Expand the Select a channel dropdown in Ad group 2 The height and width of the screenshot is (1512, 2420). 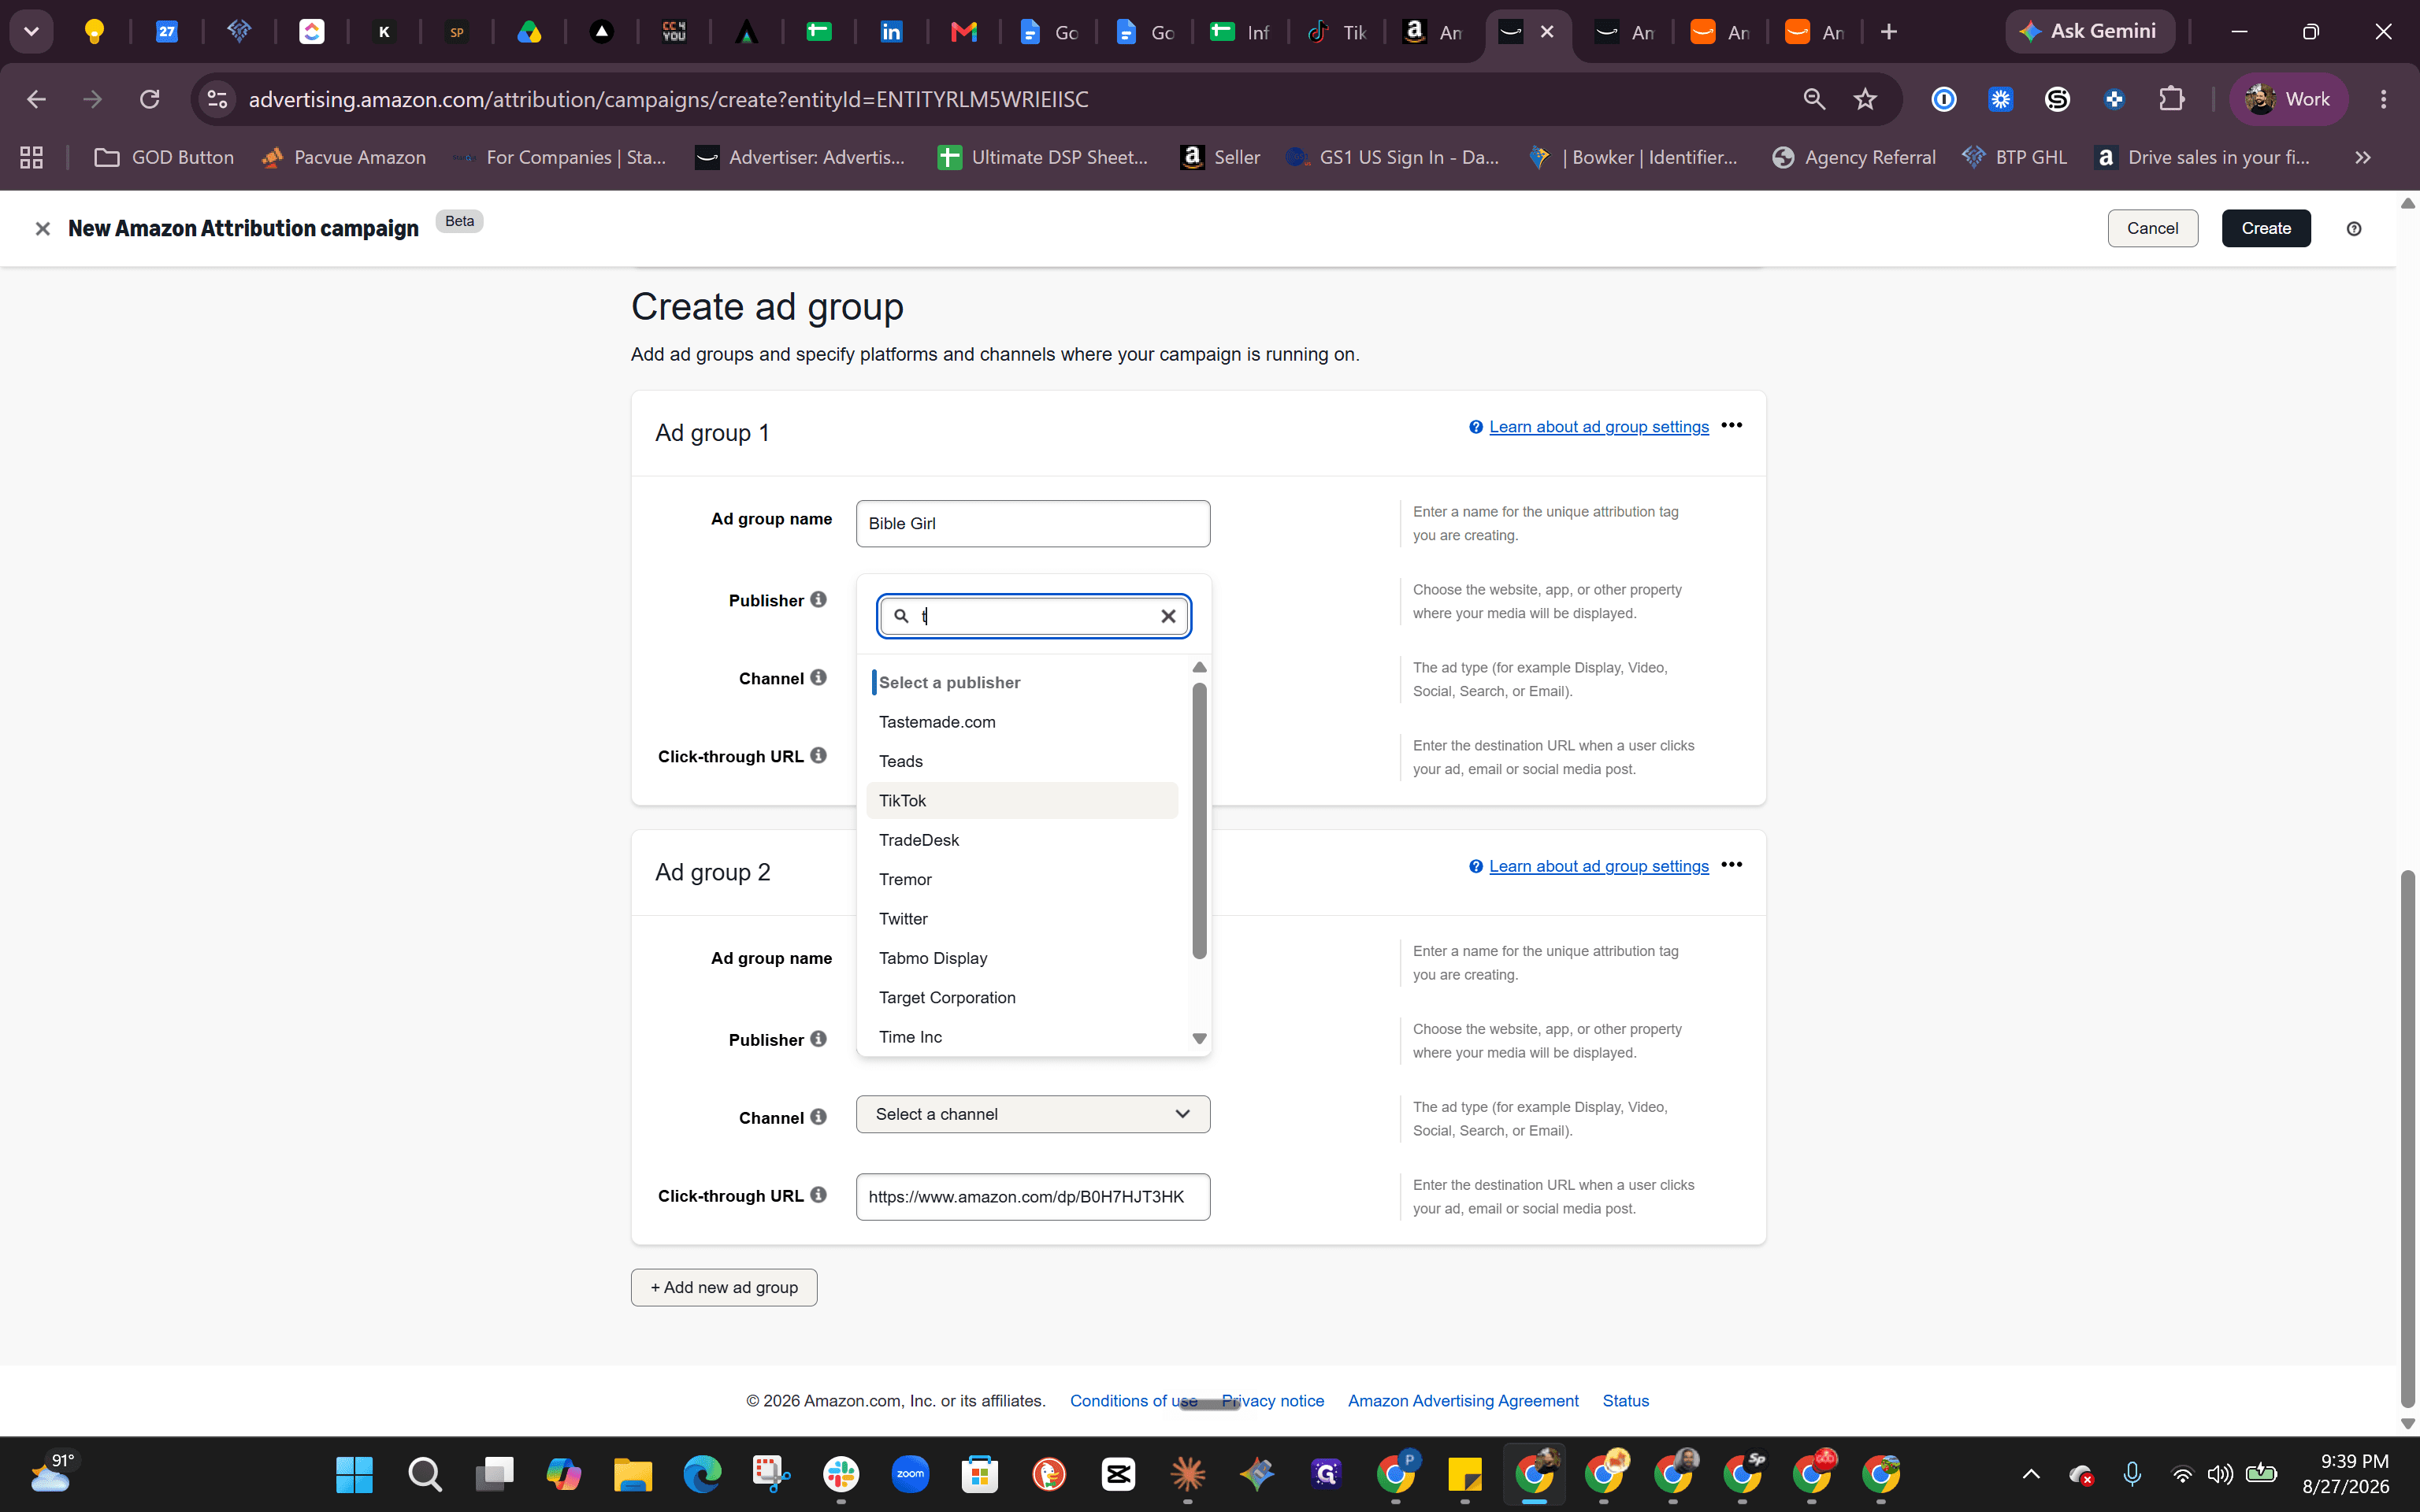[x=1033, y=1114]
